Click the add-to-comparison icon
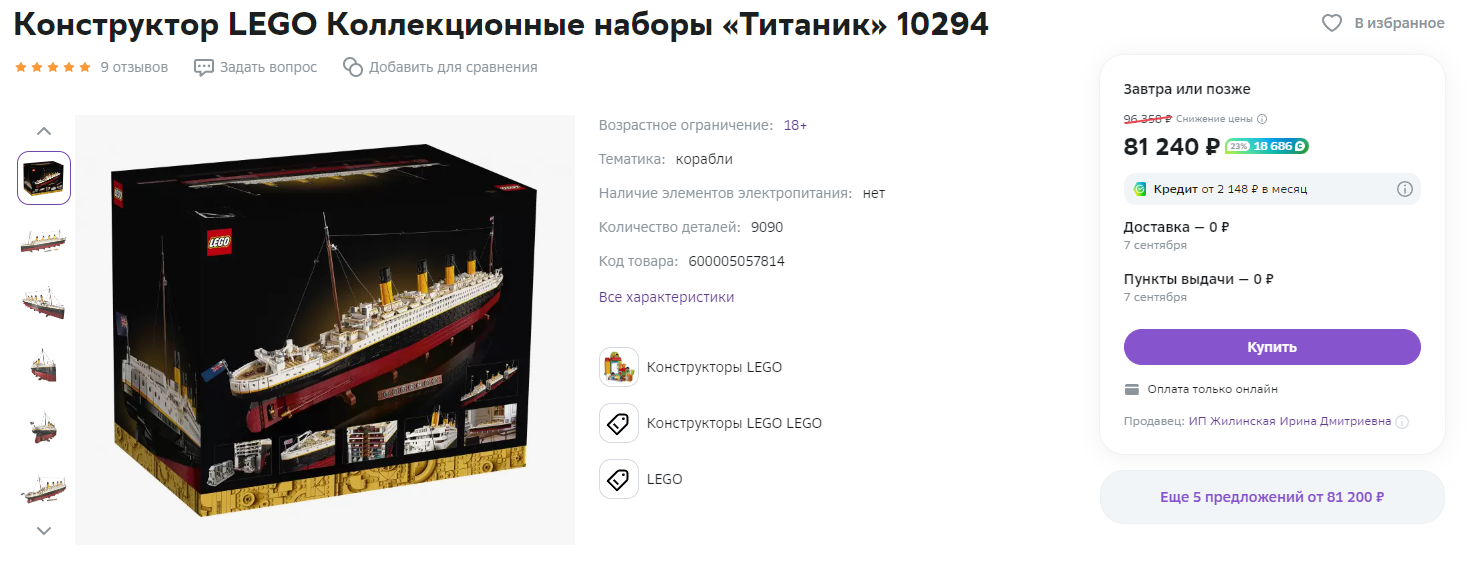Screen dimensions: 1467x573 pyautogui.click(x=352, y=67)
